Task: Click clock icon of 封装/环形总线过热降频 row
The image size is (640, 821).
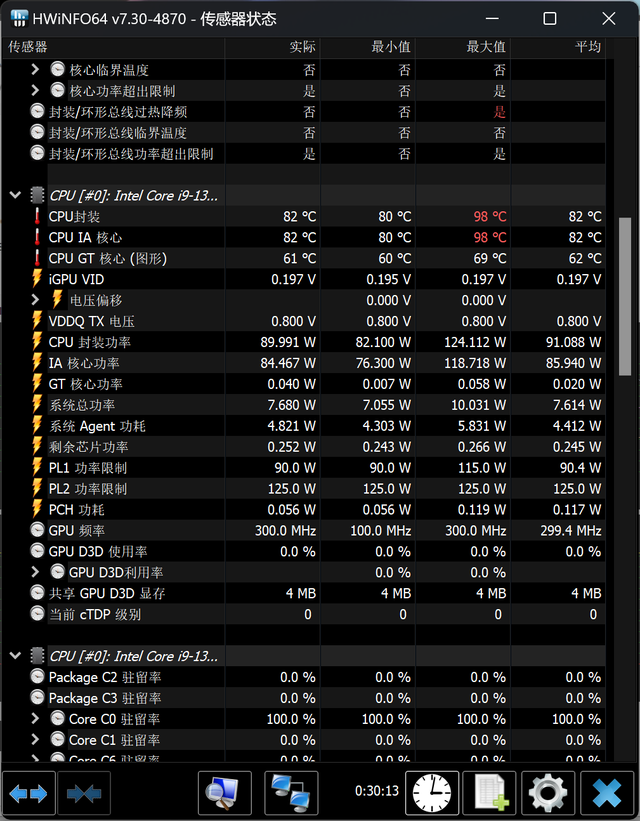Action: [37, 111]
